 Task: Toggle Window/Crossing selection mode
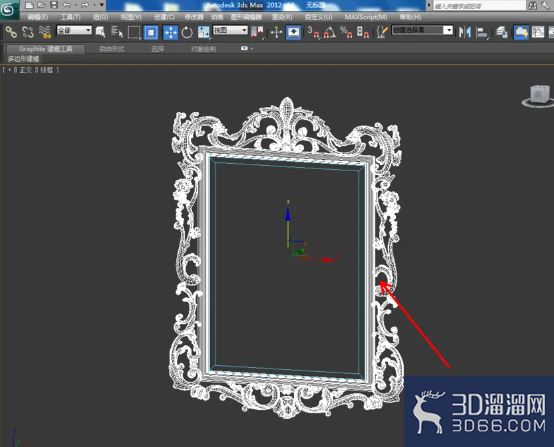point(151,32)
